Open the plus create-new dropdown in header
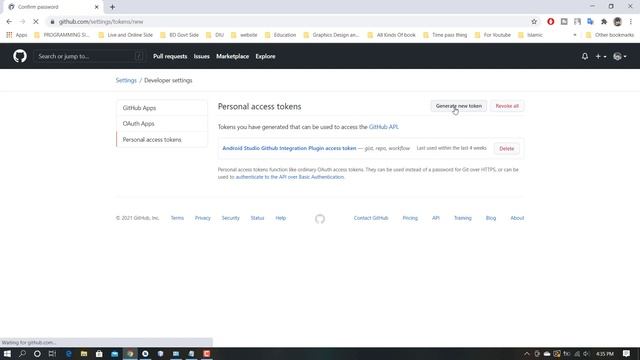 pos(600,56)
